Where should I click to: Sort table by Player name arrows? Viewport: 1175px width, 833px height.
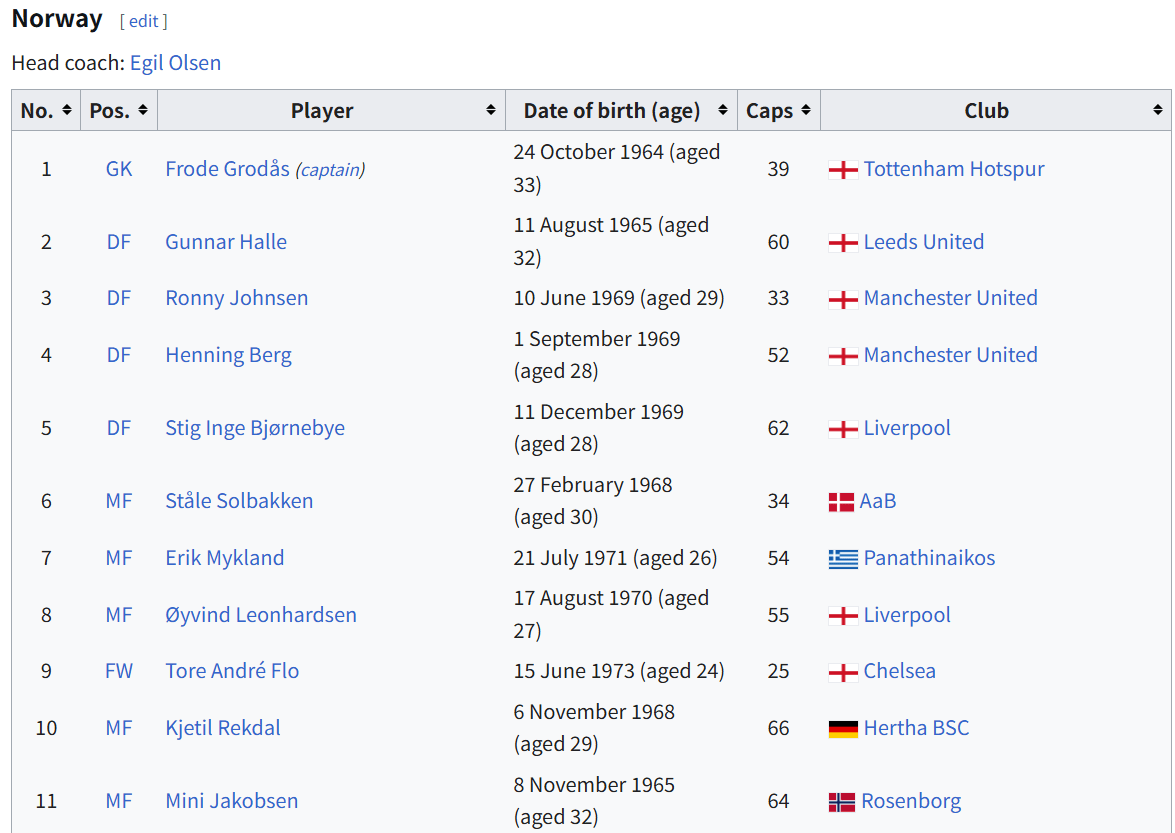(x=491, y=110)
